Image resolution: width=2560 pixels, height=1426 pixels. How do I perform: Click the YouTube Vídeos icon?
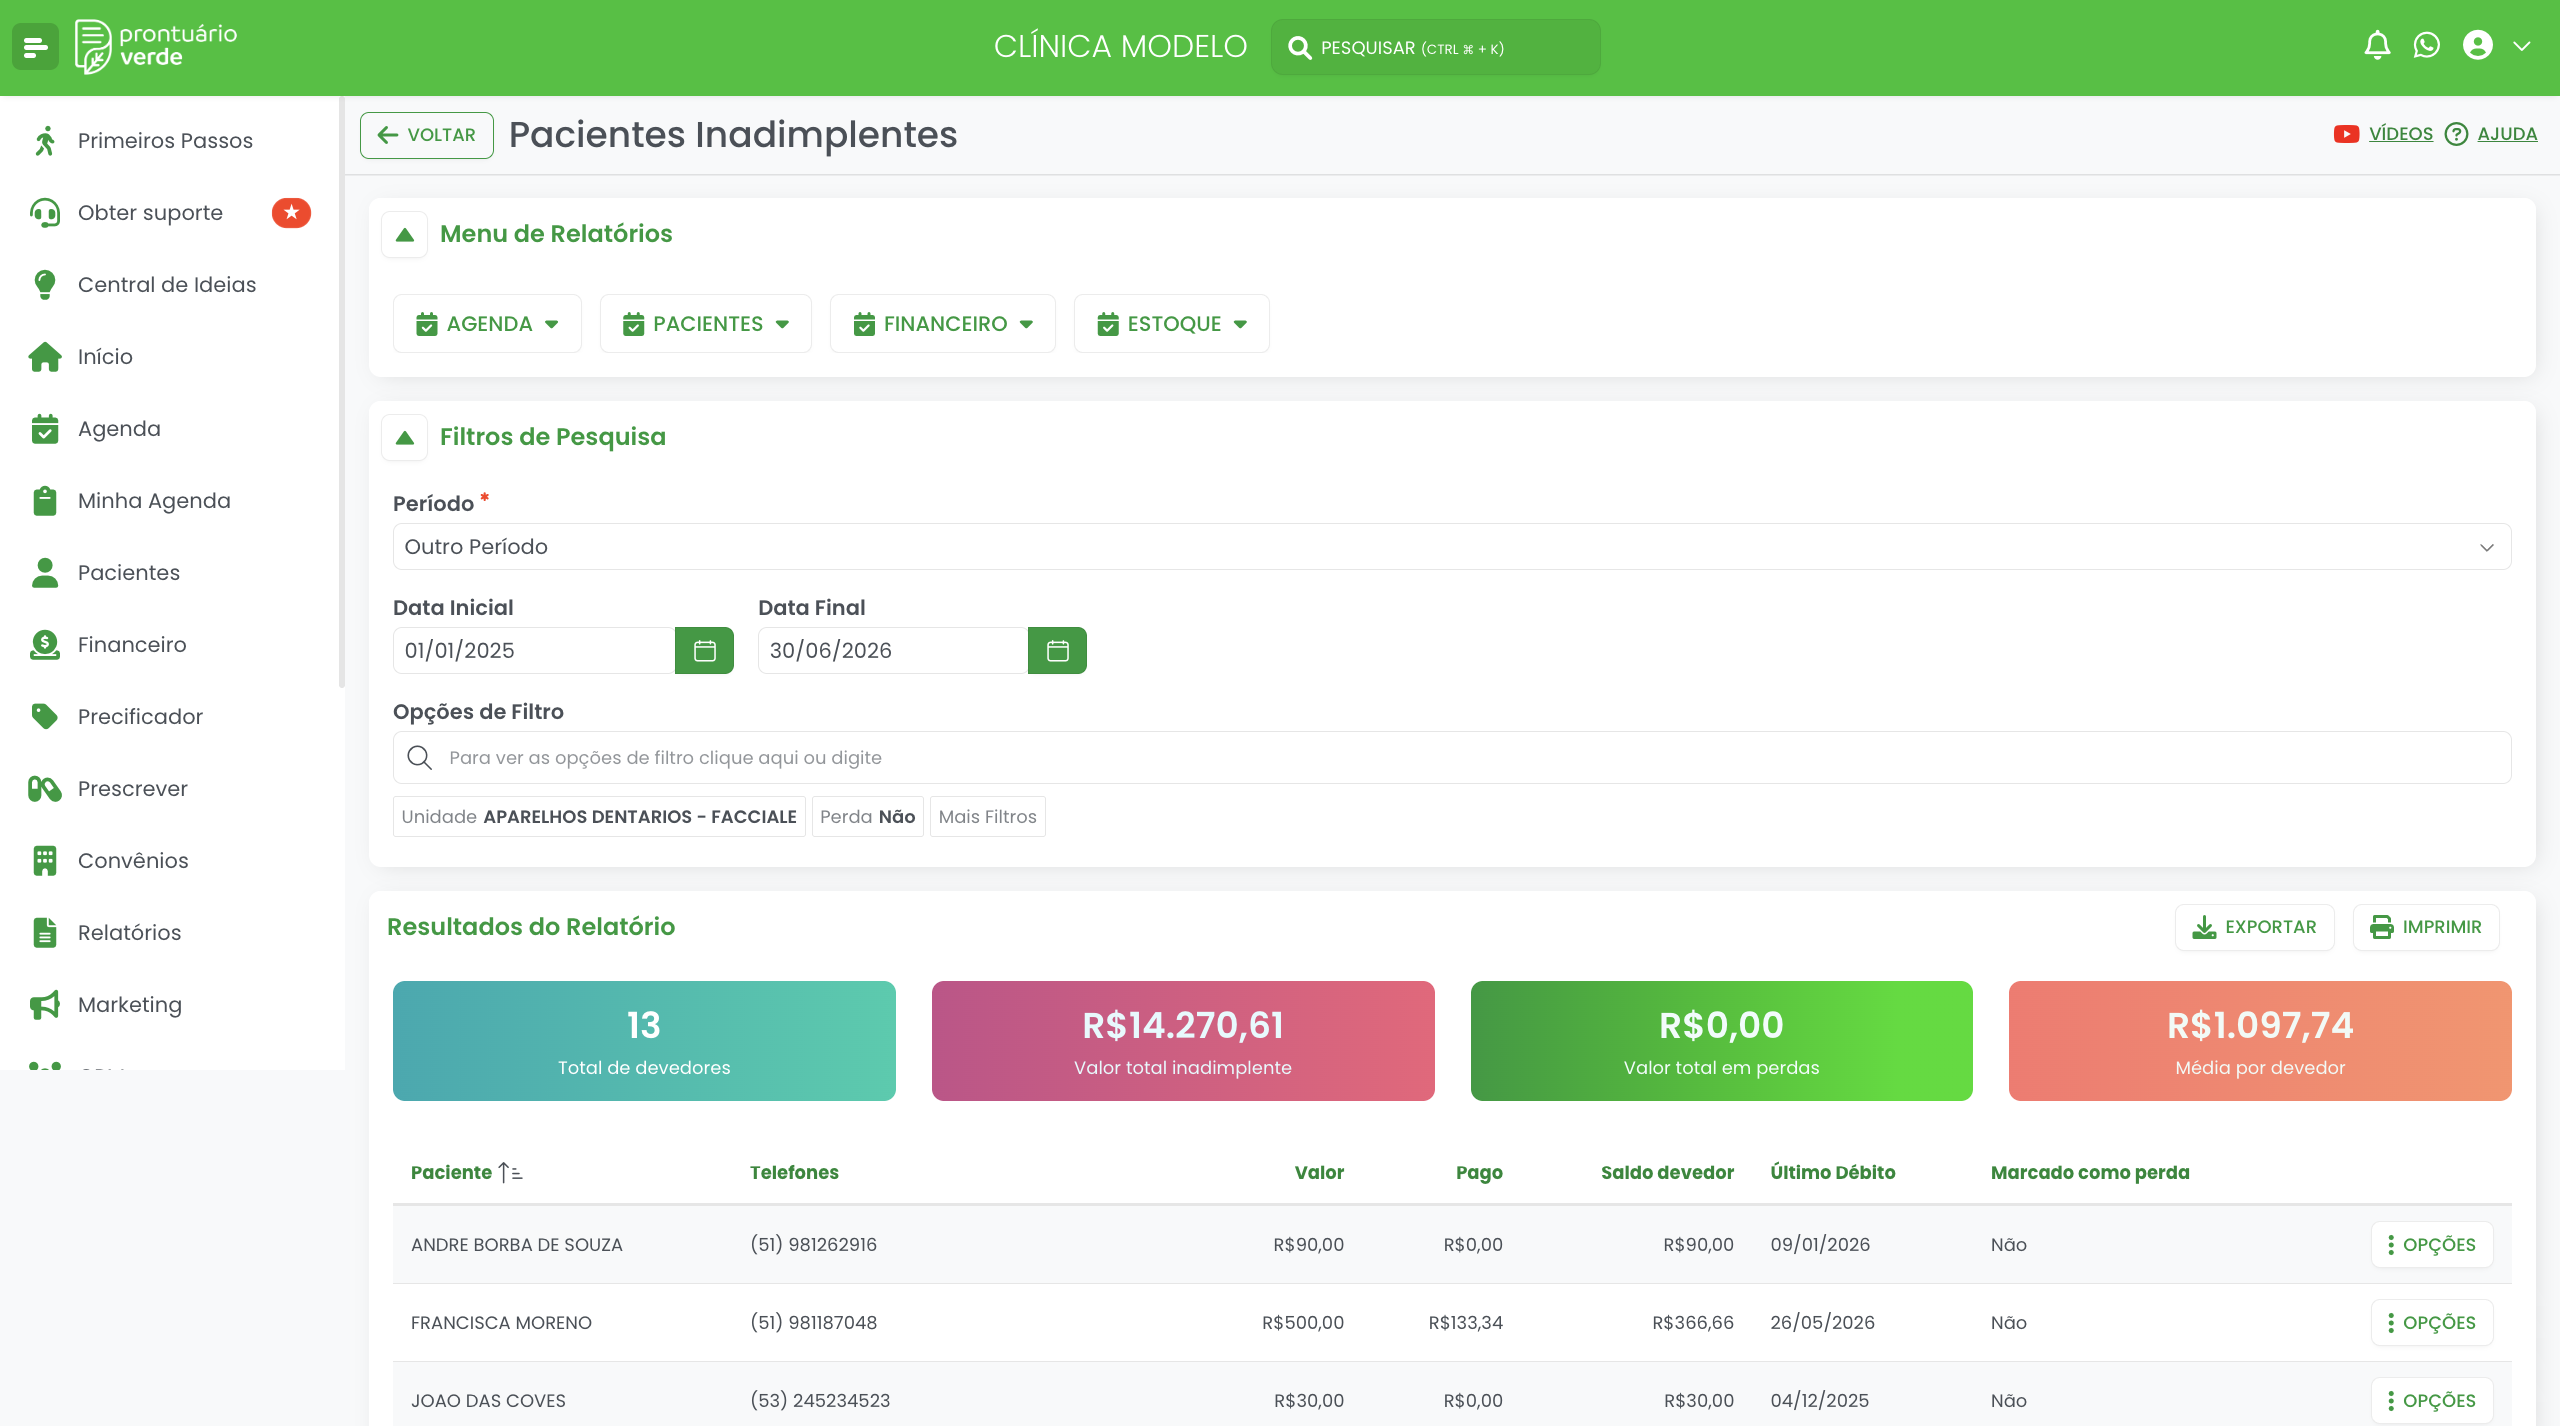coord(2346,134)
